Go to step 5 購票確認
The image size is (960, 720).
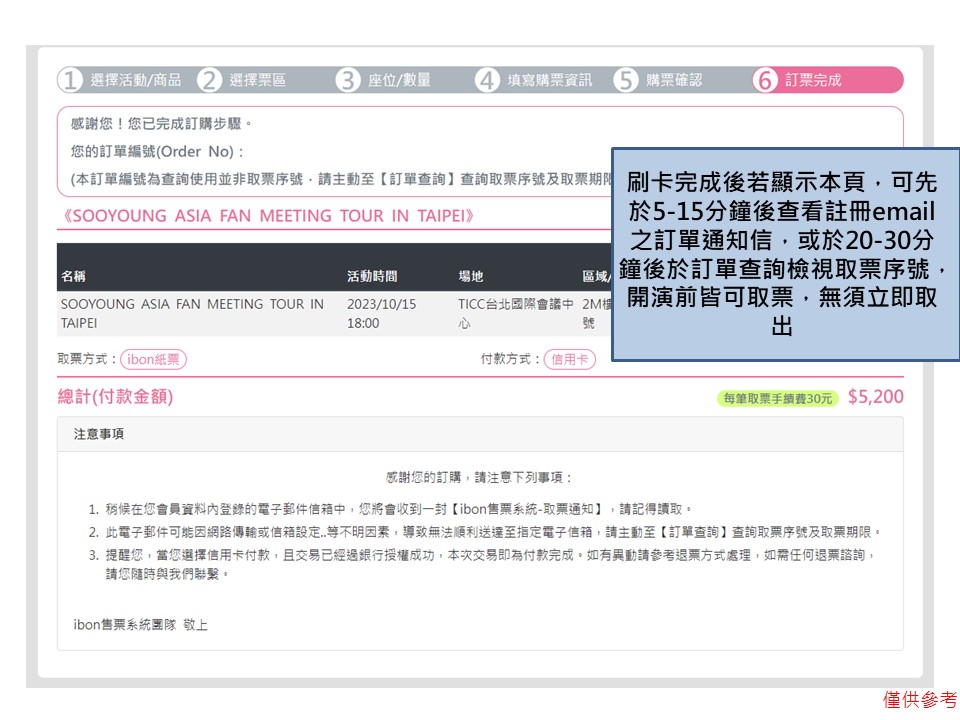[659, 80]
